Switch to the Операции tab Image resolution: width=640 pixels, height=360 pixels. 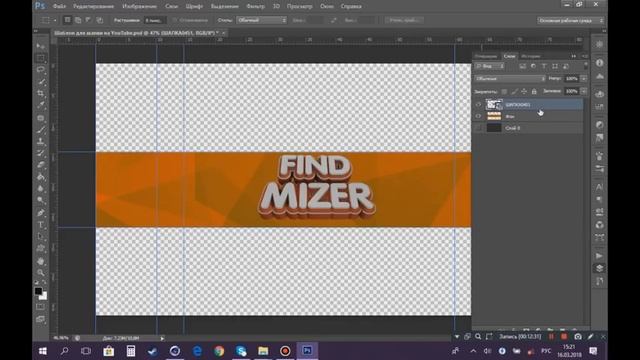[486, 56]
